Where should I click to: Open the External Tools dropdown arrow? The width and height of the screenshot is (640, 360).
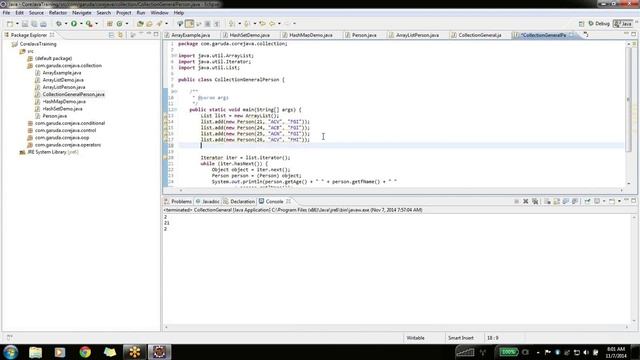[x=96, y=24]
